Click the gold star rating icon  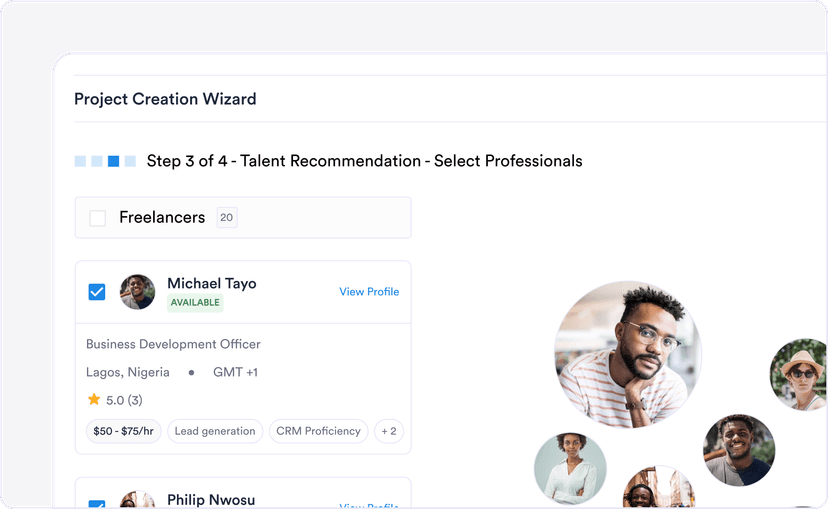94,399
